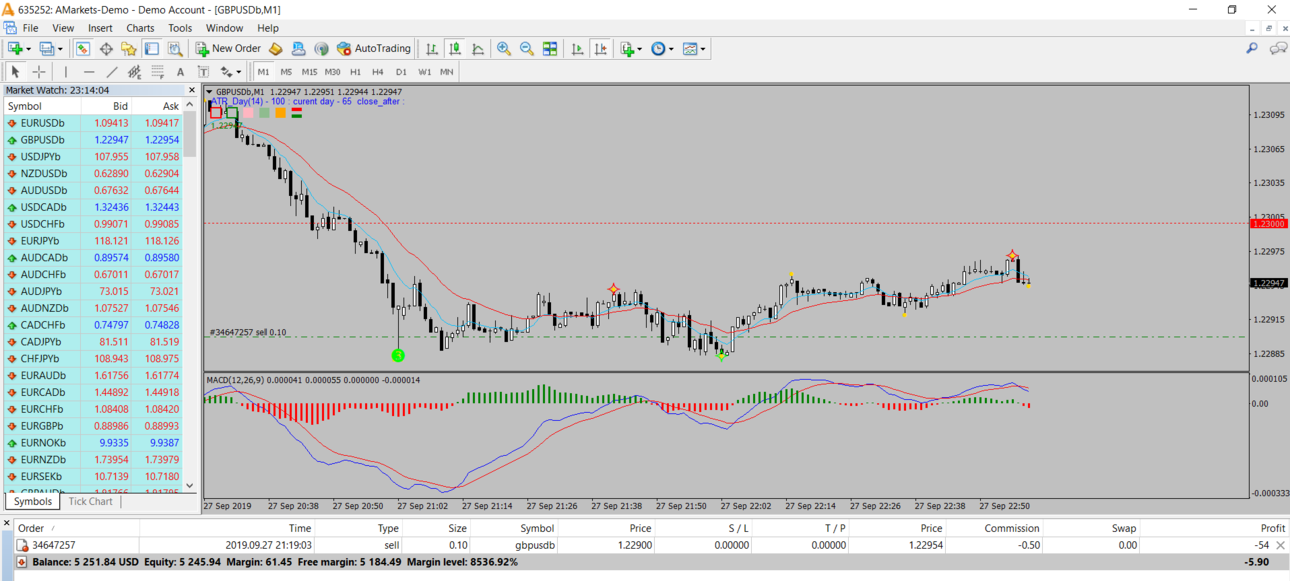This screenshot has width=1290, height=581.
Task: Open the View menu
Action: pyautogui.click(x=63, y=28)
